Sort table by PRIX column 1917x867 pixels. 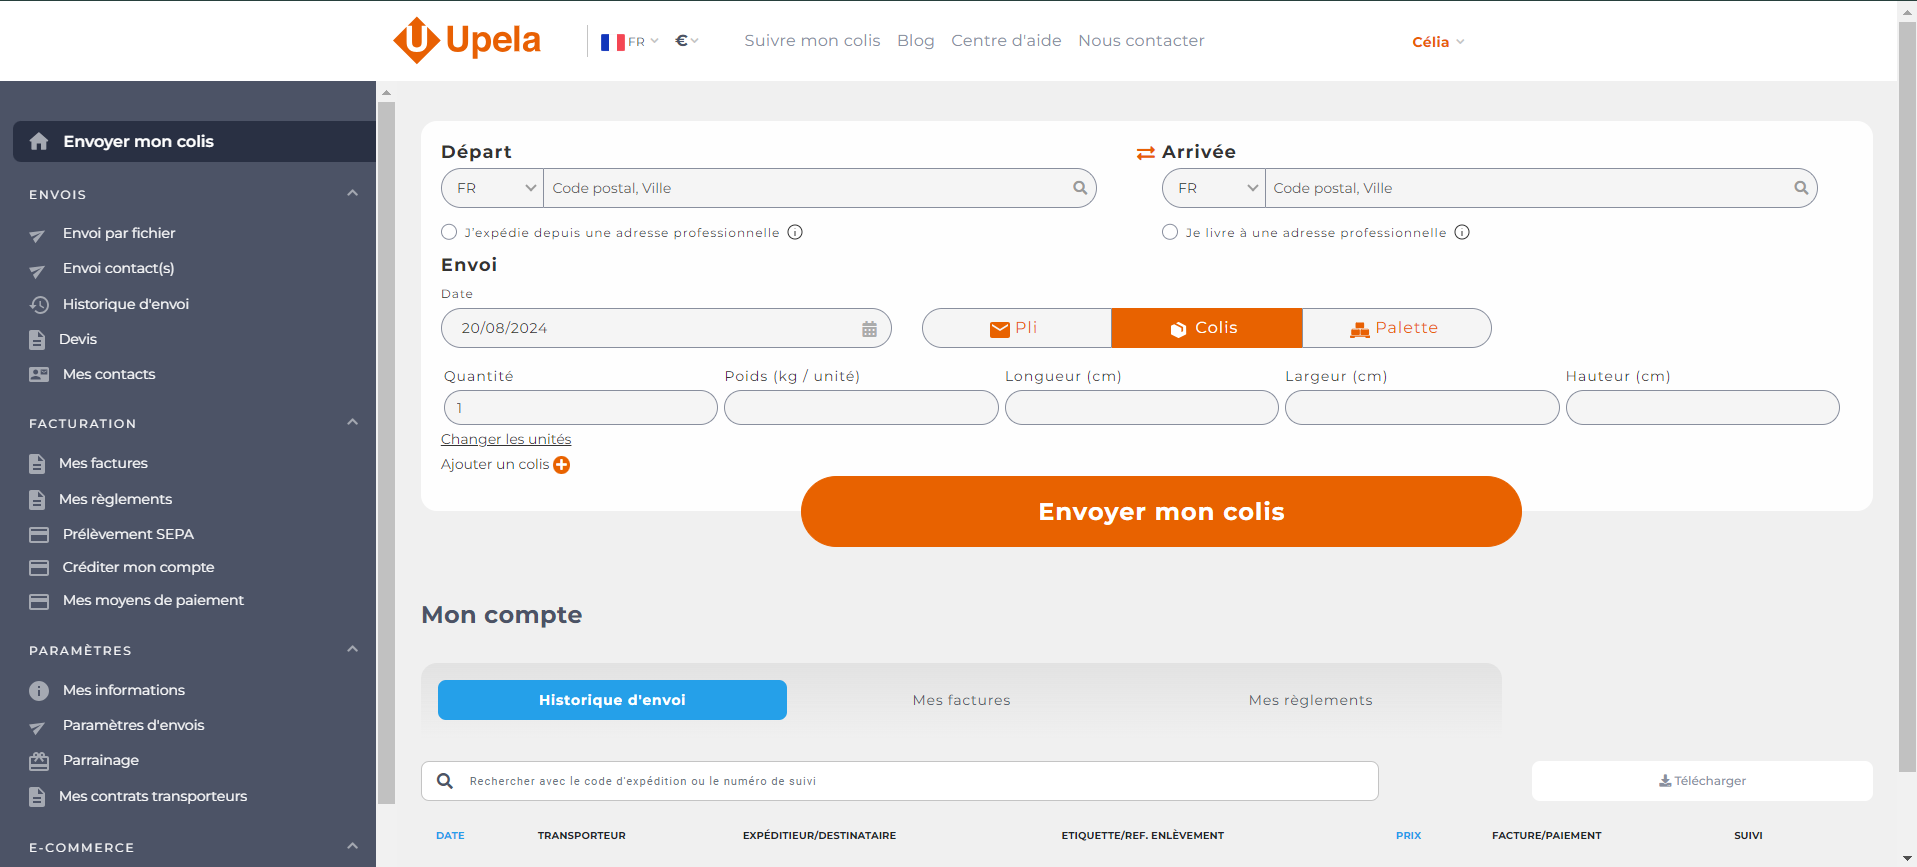point(1408,836)
